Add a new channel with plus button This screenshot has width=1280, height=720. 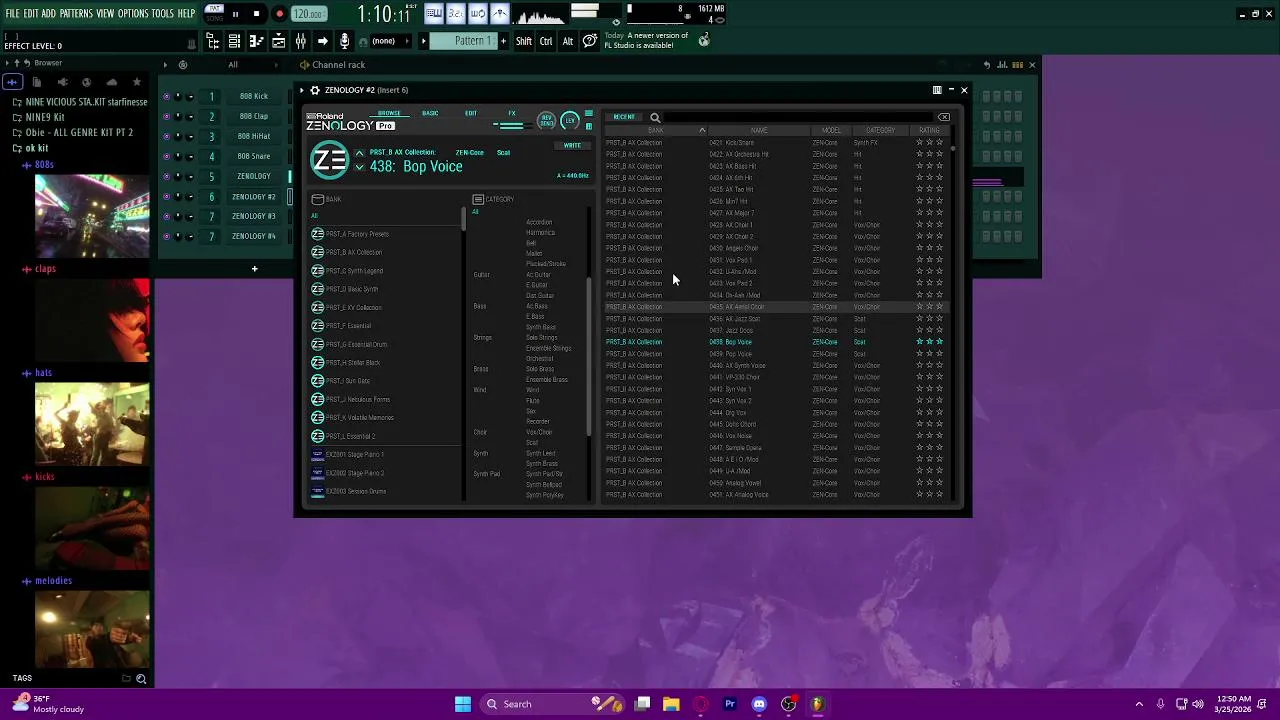(x=254, y=268)
